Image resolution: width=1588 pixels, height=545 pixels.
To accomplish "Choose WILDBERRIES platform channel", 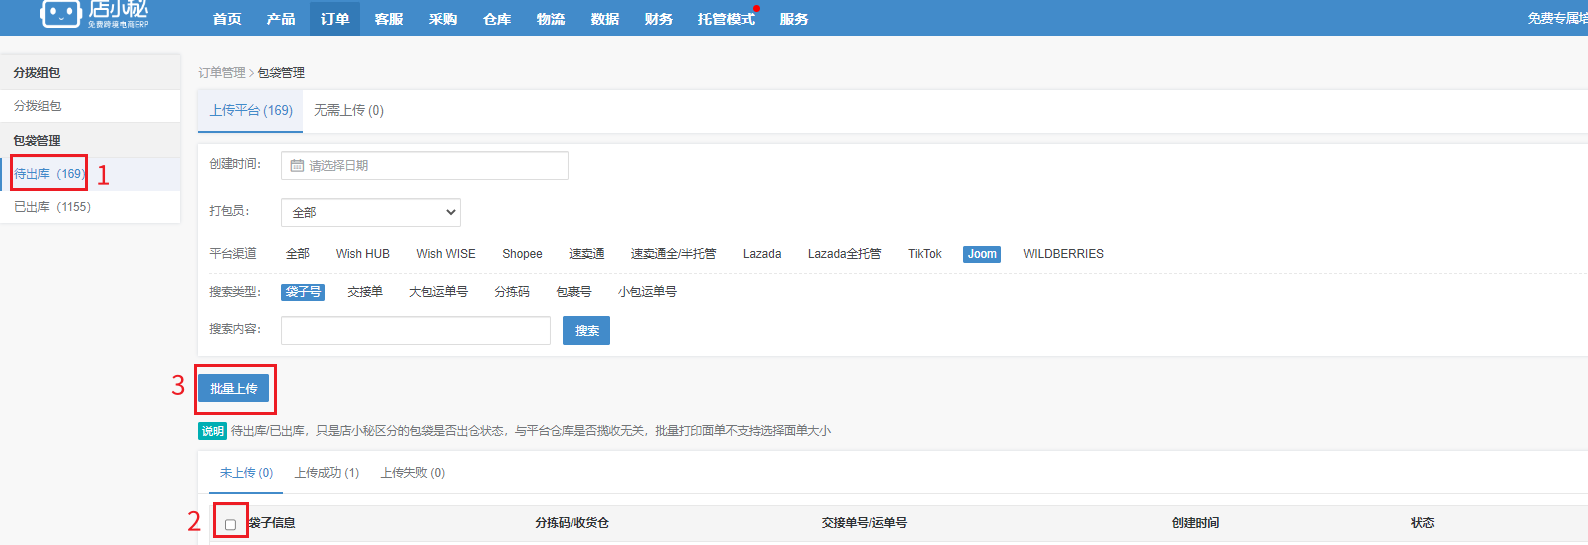I will click(1063, 254).
